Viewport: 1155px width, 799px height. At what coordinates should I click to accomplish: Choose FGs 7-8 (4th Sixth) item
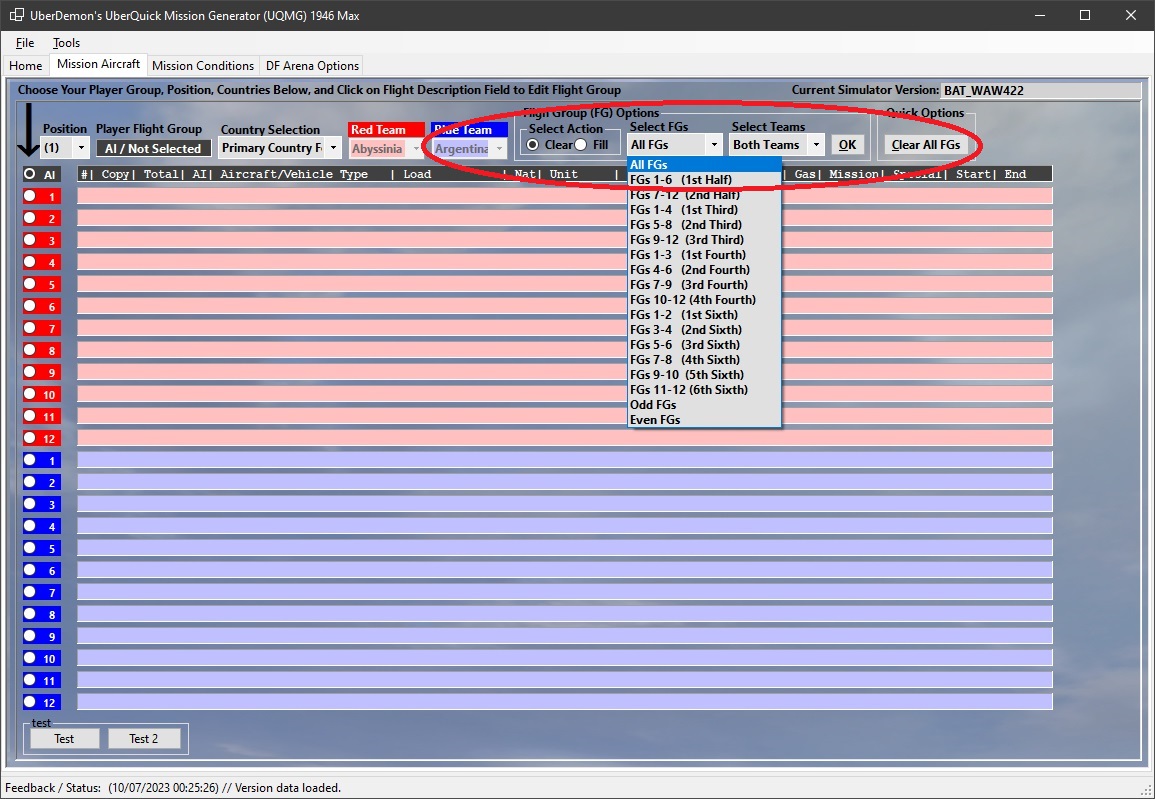[x=704, y=360]
